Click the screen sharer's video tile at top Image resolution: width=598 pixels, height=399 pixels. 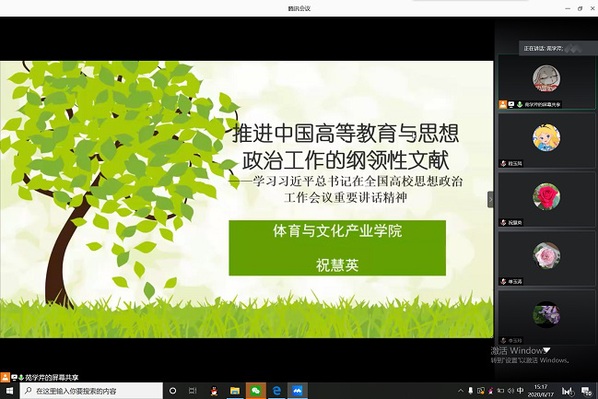546,82
